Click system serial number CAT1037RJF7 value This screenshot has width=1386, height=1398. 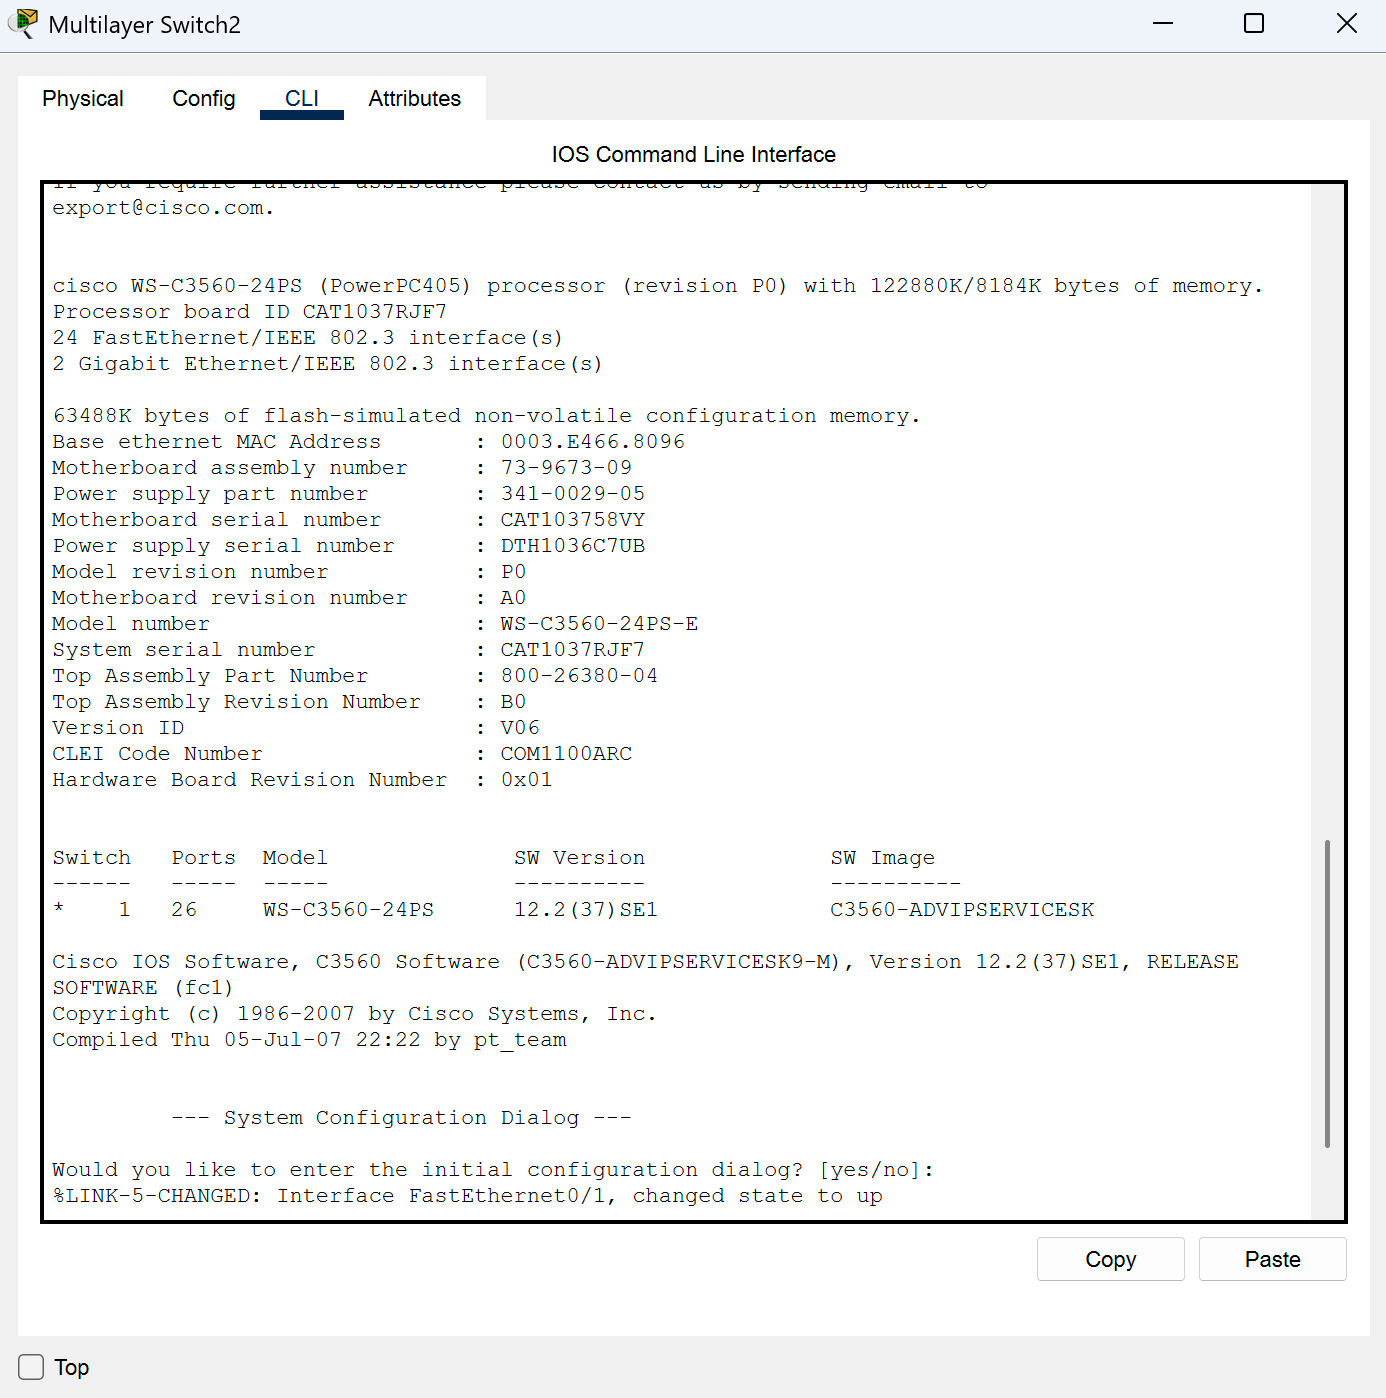tap(573, 650)
